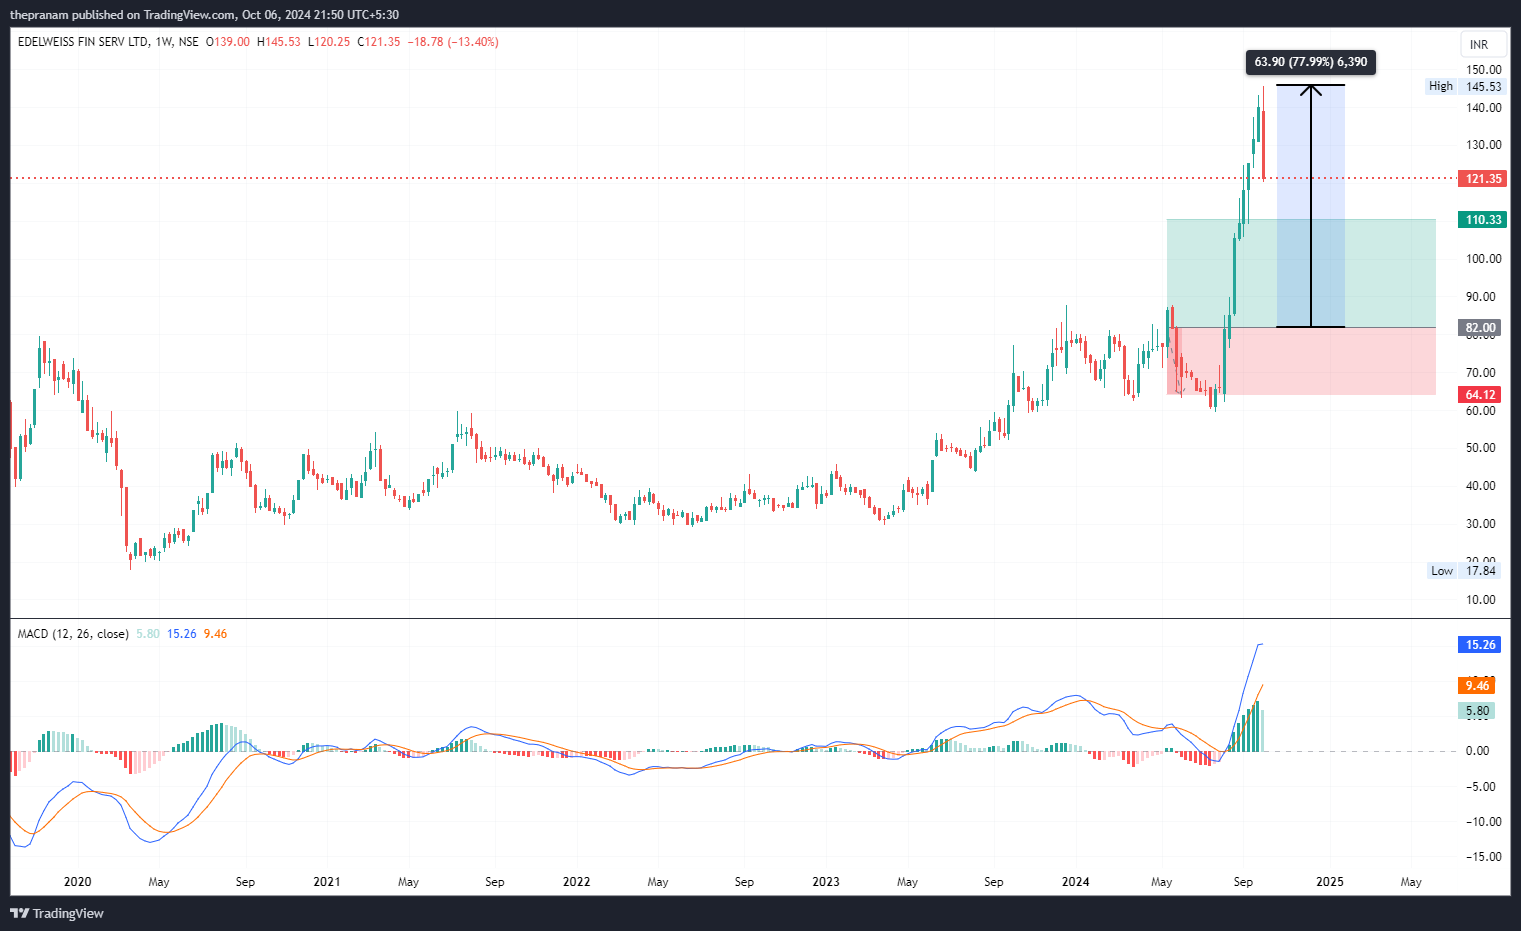Click the closing price C121.35 in header
The image size is (1521, 931).
pos(379,42)
